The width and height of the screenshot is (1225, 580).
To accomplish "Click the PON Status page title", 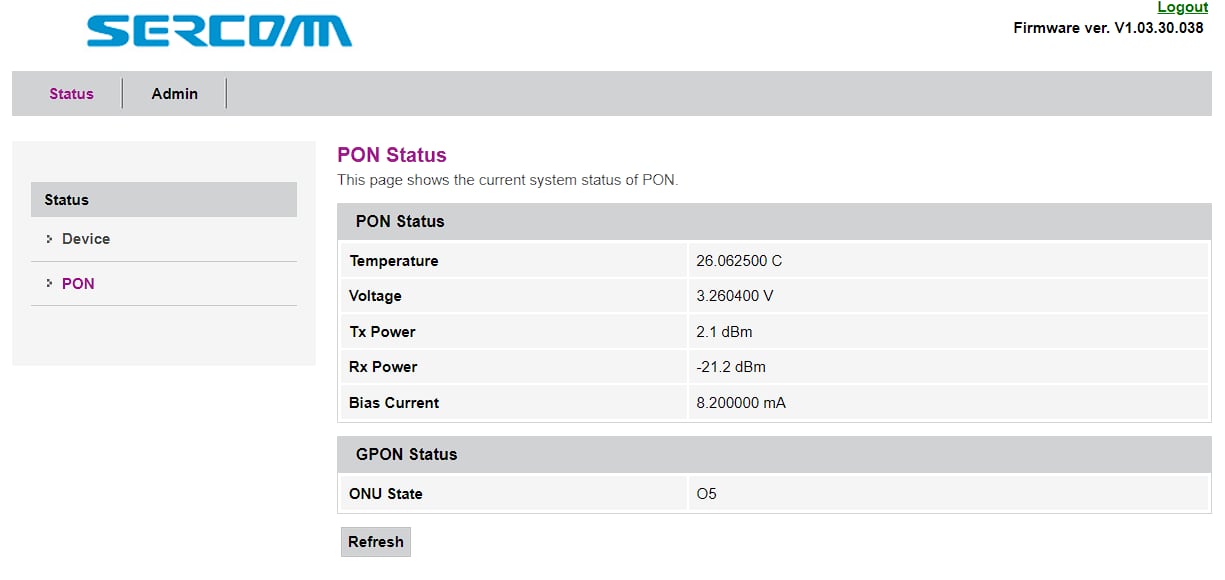I will tap(392, 155).
